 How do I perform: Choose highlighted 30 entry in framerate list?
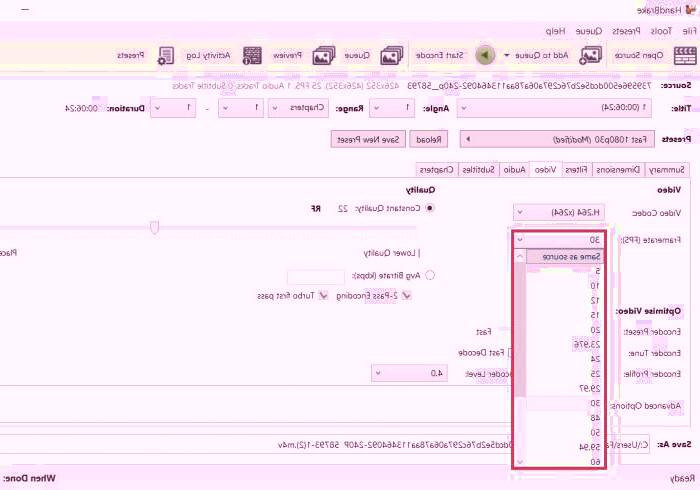coord(565,403)
